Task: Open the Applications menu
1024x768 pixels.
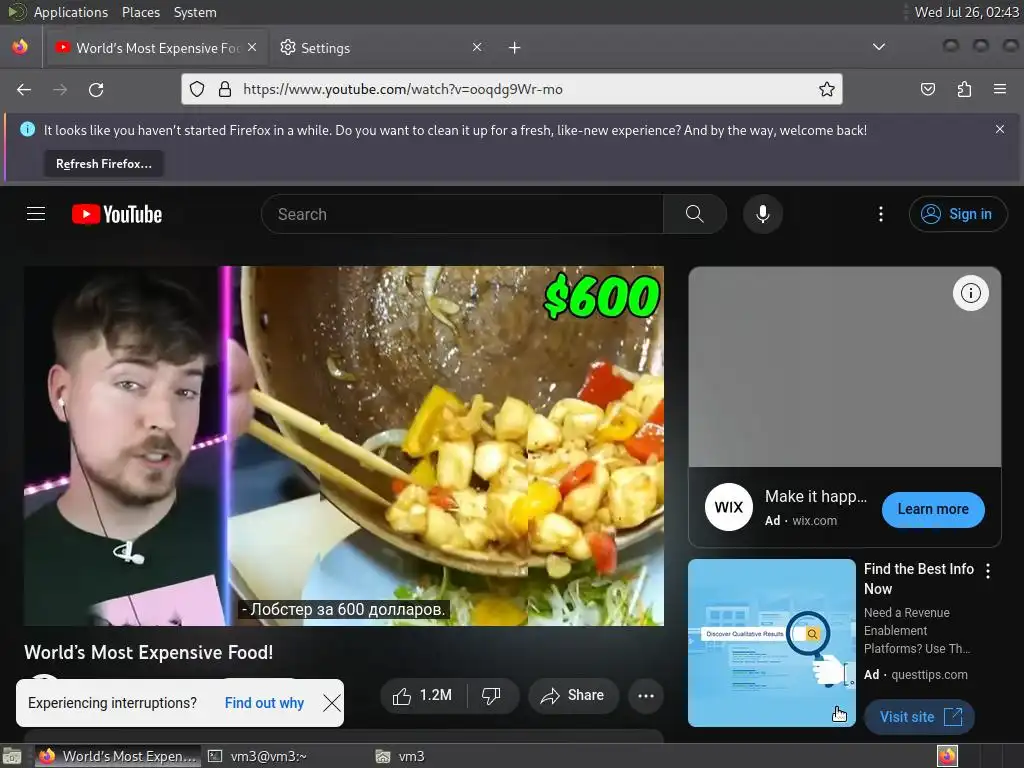Action: click(x=71, y=12)
